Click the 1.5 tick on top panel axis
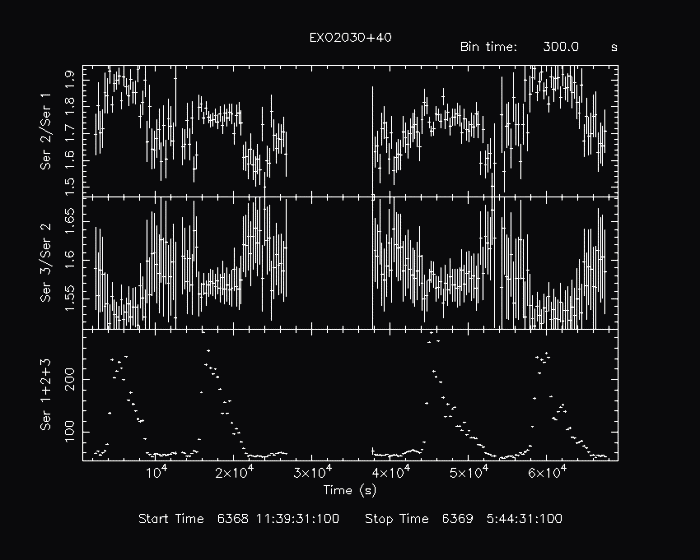700x560 pixels. point(72,186)
